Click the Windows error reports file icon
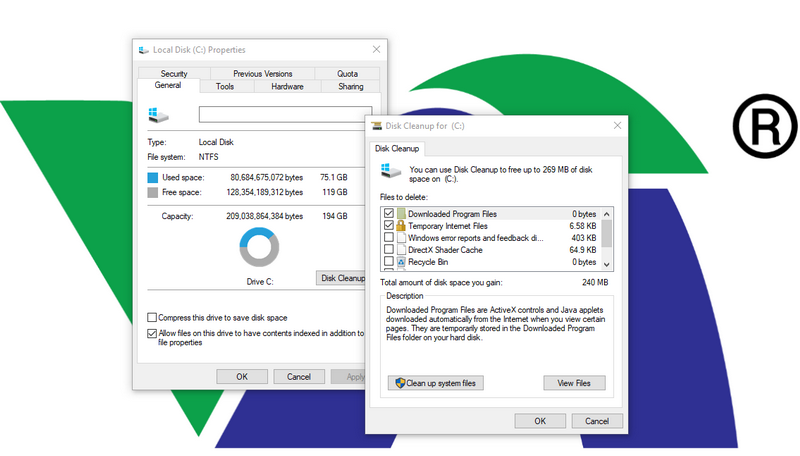The height and width of the screenshot is (456, 800). [401, 238]
